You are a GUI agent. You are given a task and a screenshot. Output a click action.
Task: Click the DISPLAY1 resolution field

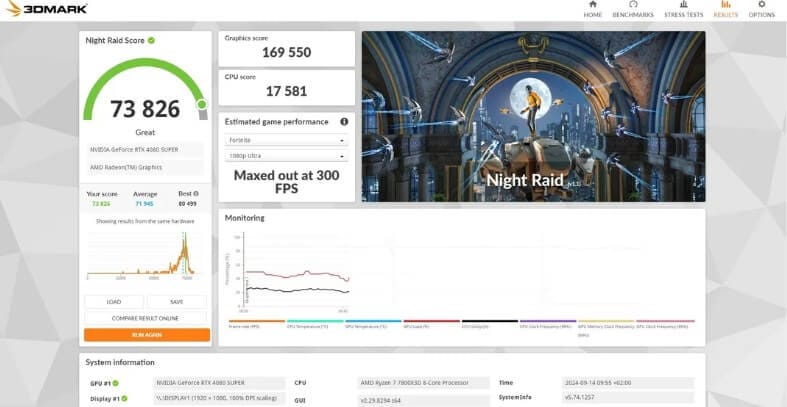tap(219, 398)
